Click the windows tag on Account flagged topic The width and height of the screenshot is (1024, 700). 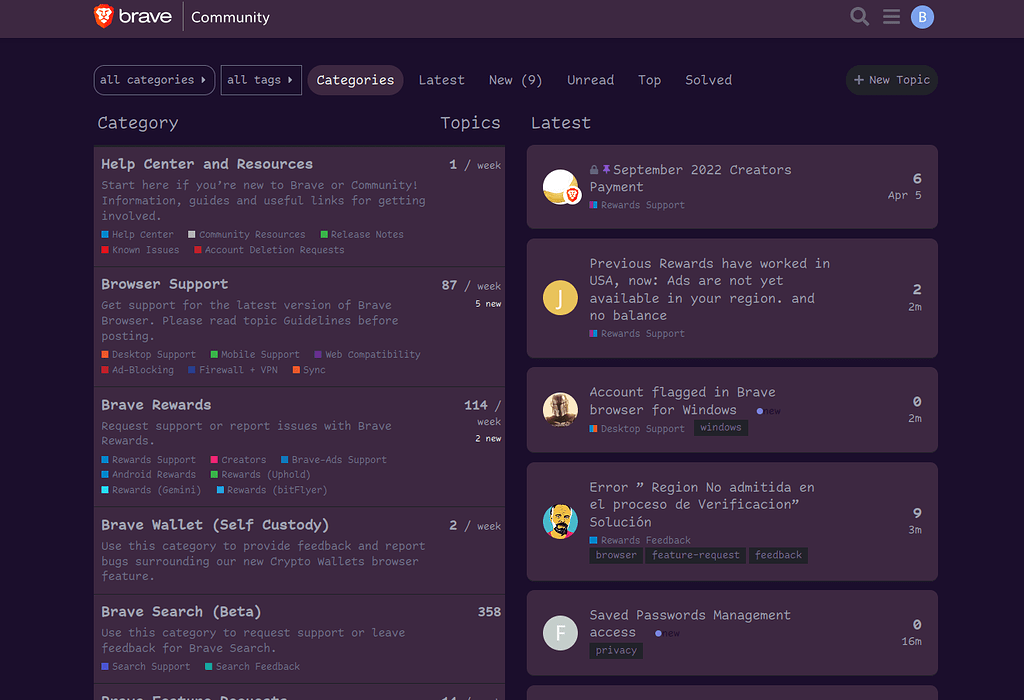point(721,427)
